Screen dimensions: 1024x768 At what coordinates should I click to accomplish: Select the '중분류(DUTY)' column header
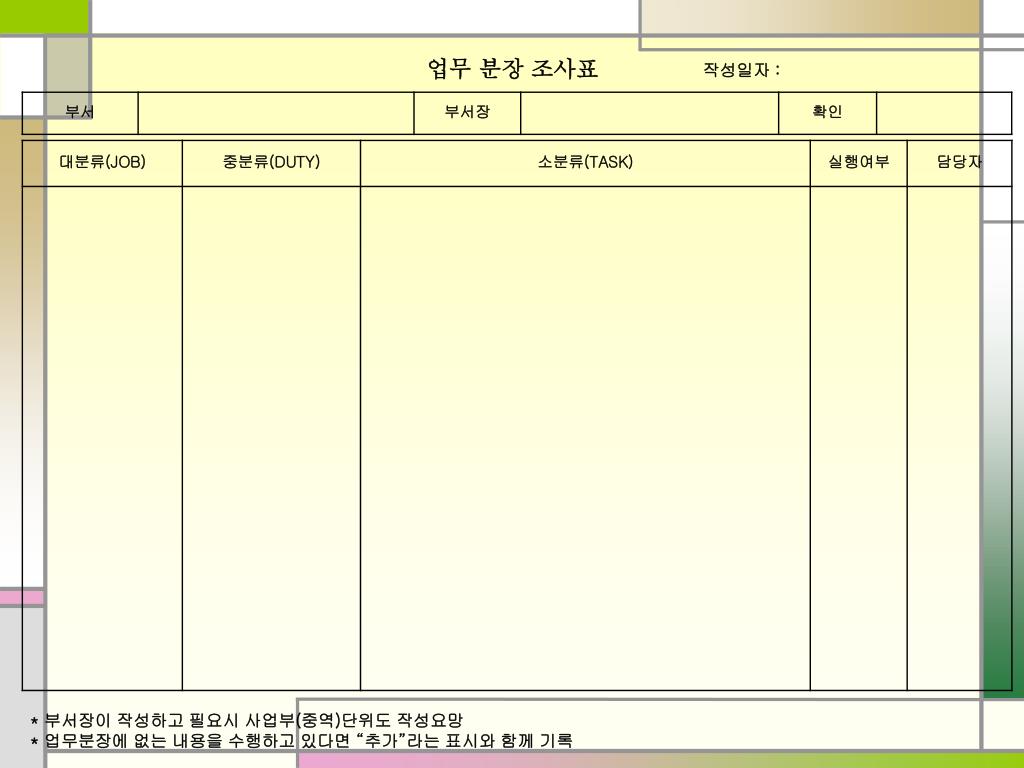click(x=271, y=163)
